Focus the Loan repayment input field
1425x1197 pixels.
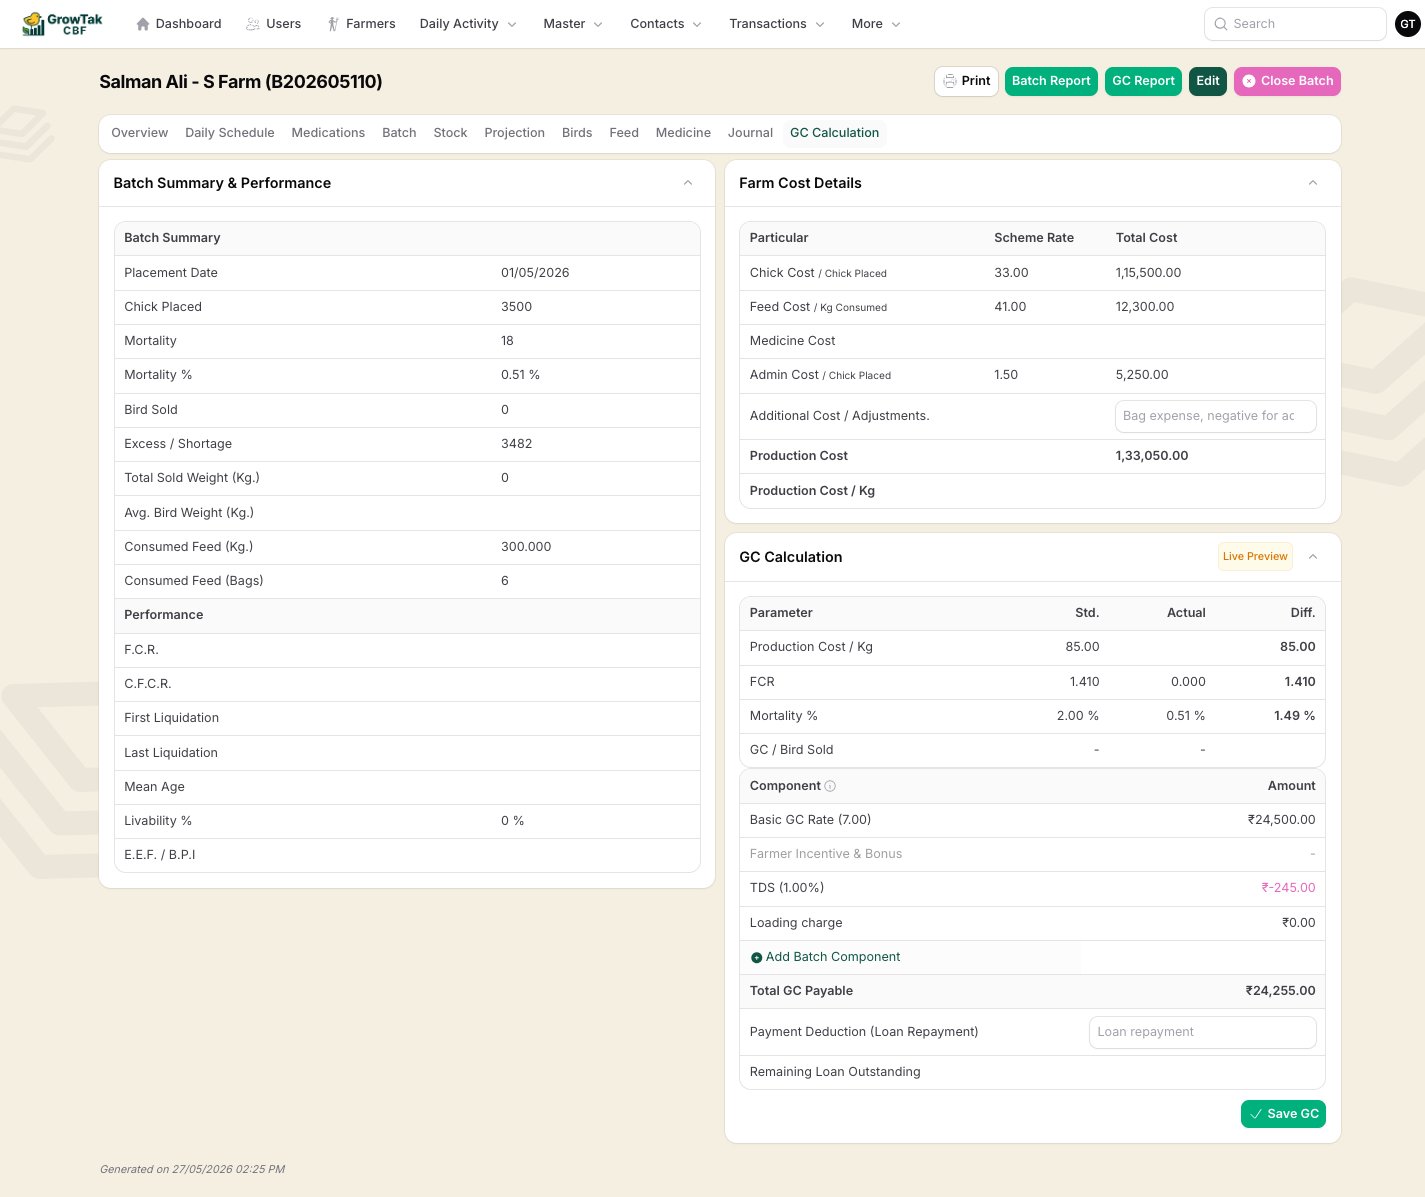click(x=1202, y=1032)
